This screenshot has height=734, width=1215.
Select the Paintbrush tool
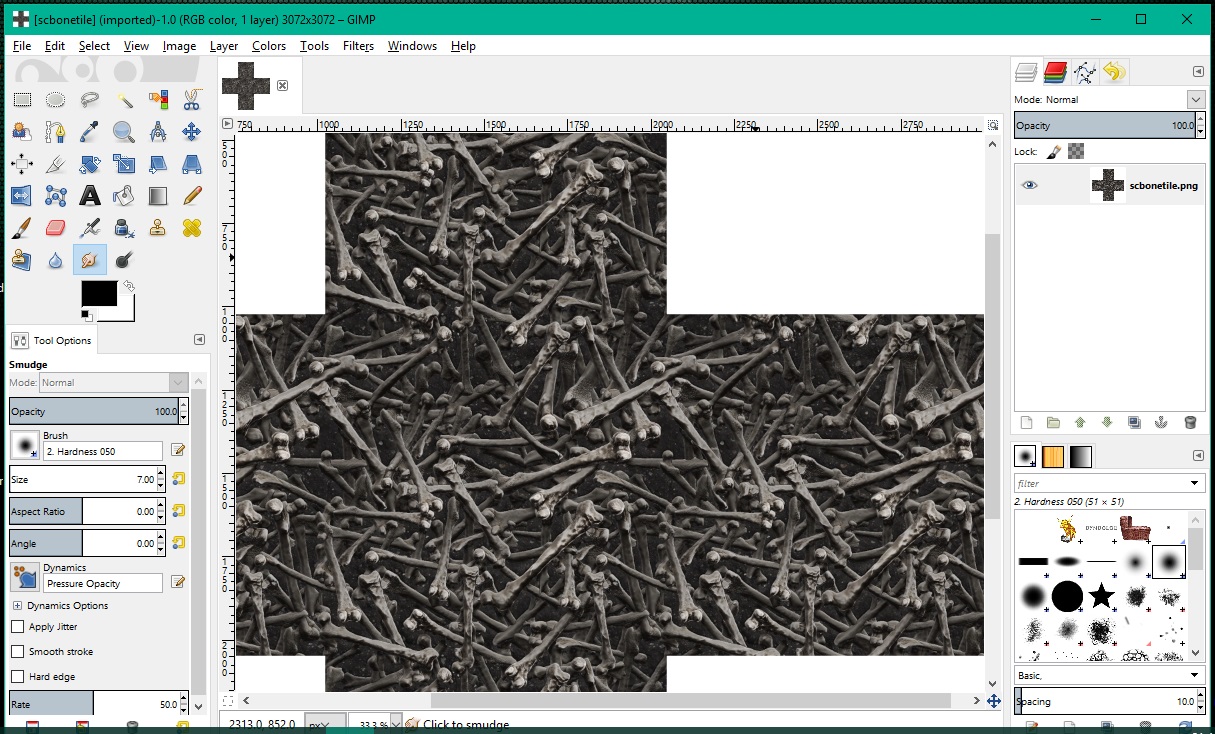(x=22, y=228)
